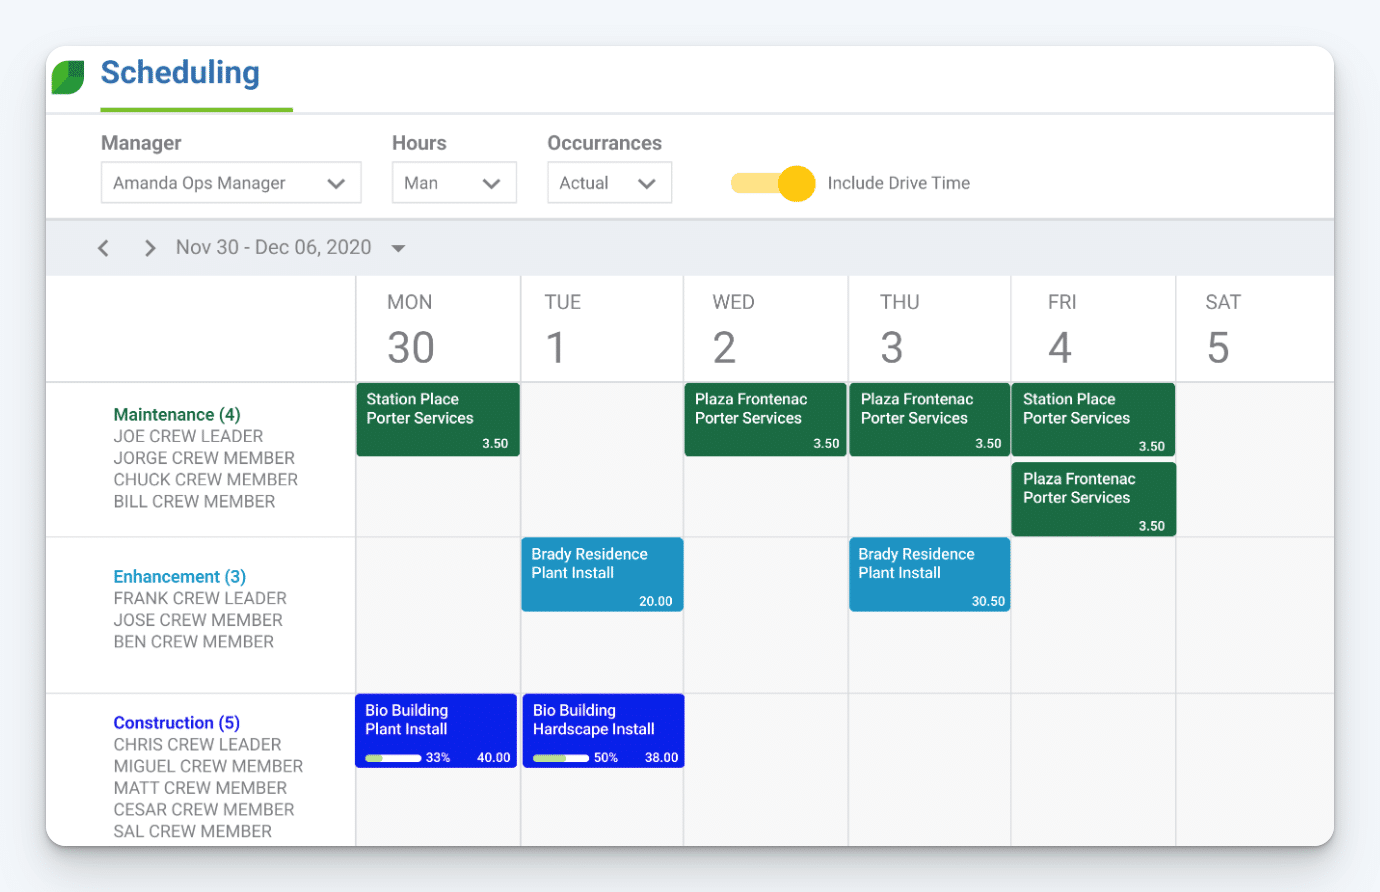
Task: Select Plaza Frontenac Porter Services on Friday
Action: point(1092,498)
